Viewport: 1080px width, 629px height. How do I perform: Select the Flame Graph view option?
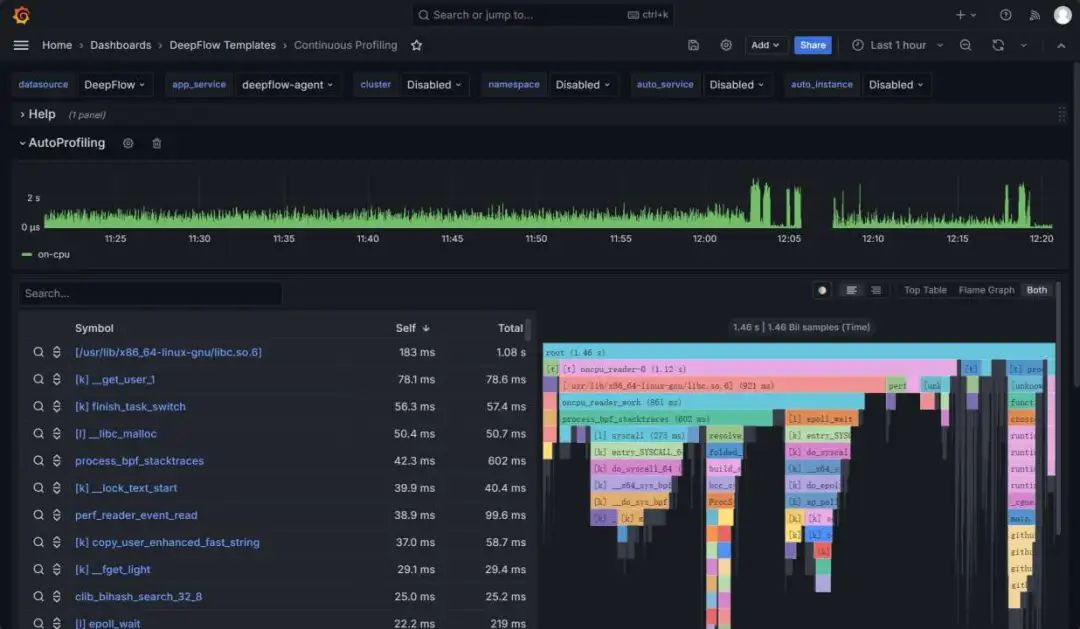pyautogui.click(x=986, y=290)
